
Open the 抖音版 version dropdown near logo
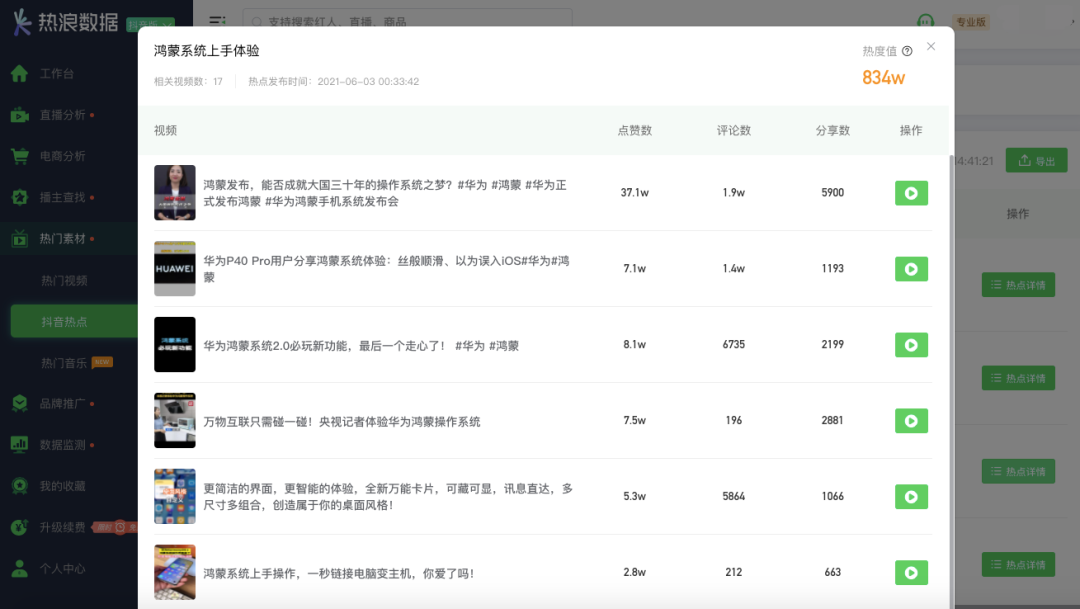pos(150,25)
